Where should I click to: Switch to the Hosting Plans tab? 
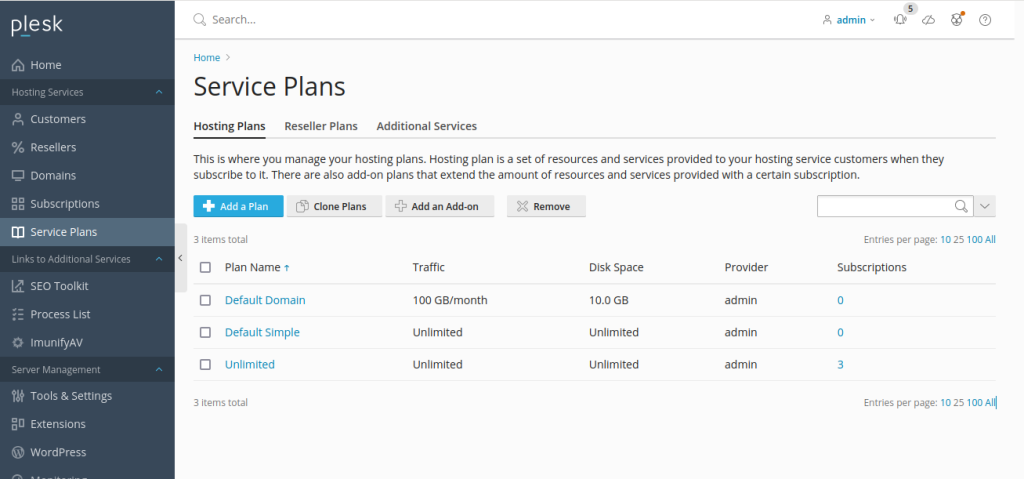(x=229, y=126)
